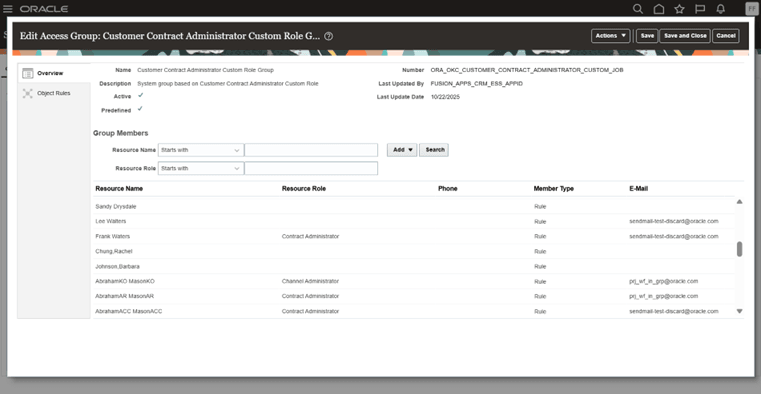
Task: Open the Actions dropdown menu
Action: [611, 36]
